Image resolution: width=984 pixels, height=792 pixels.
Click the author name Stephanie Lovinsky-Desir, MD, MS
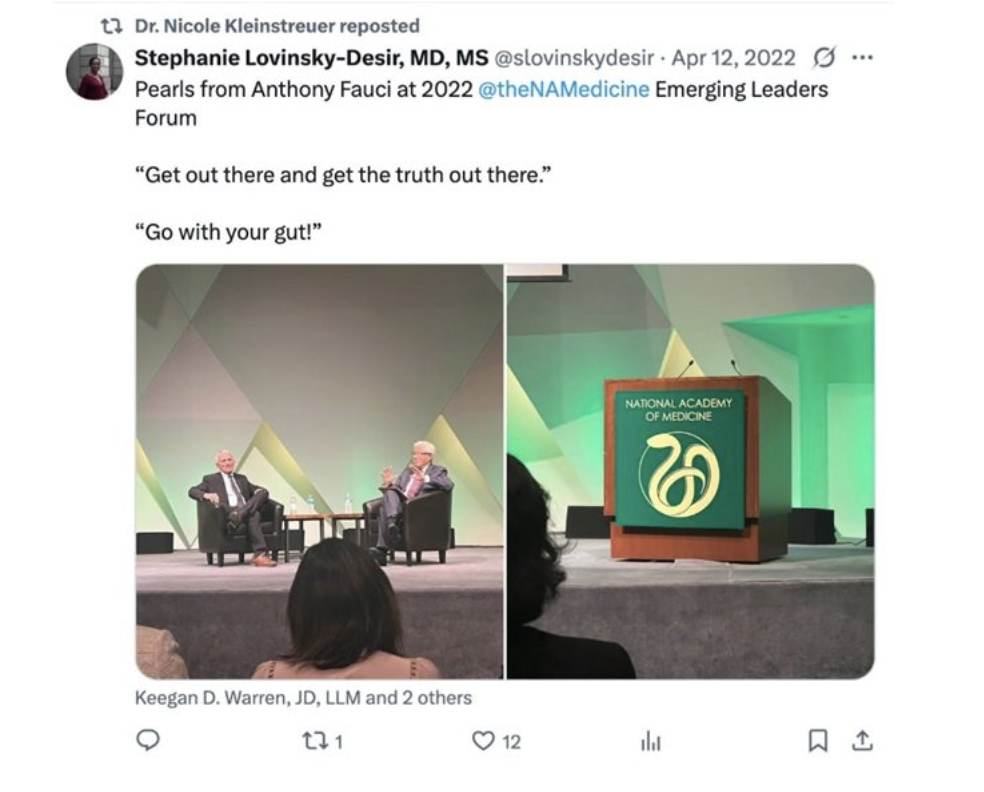[x=311, y=58]
